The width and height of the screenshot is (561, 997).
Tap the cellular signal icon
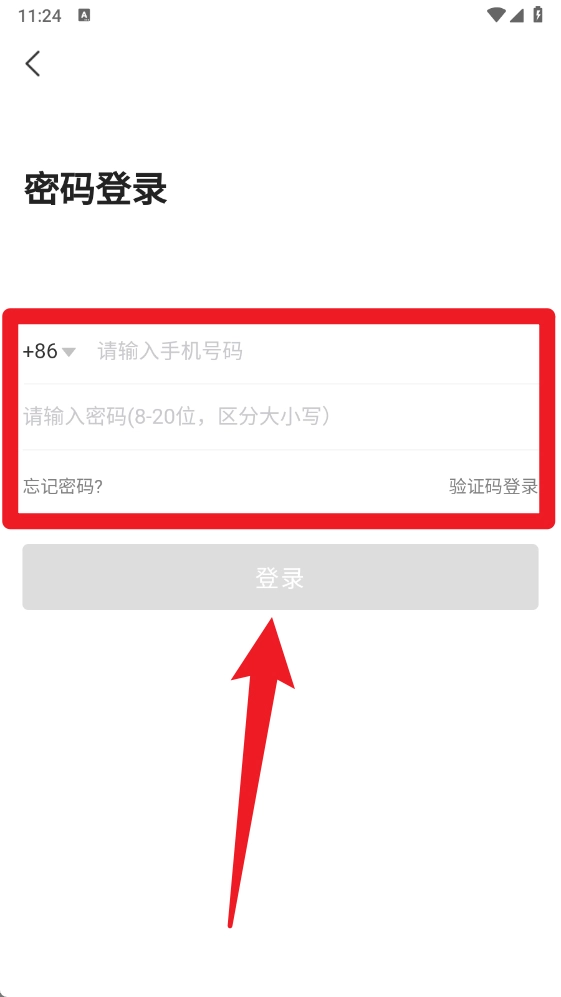[516, 15]
